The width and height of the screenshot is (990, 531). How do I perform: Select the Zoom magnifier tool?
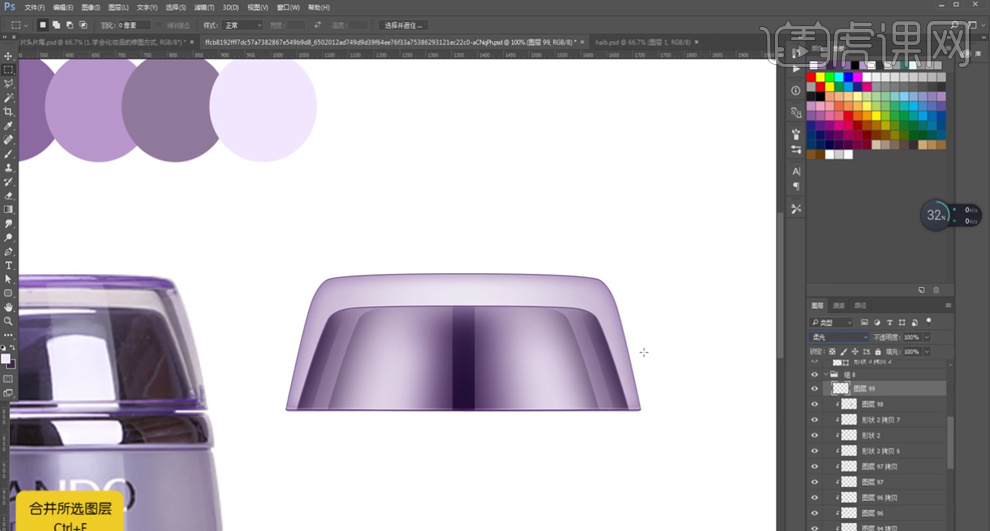(8, 322)
